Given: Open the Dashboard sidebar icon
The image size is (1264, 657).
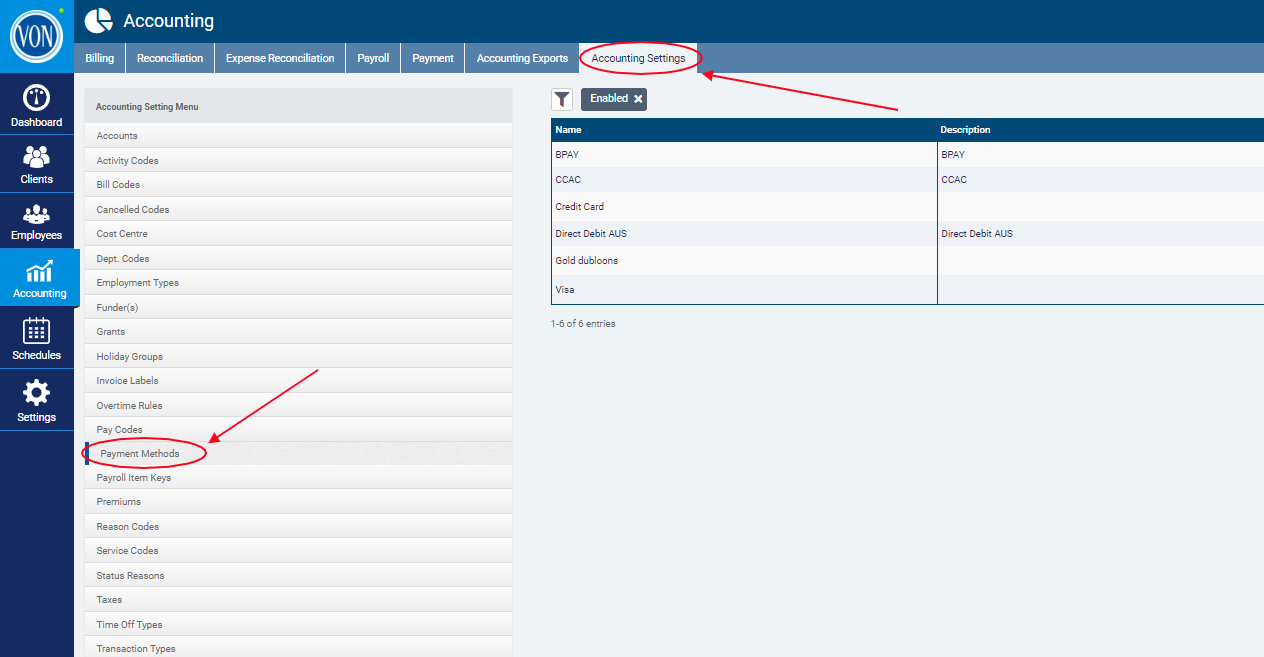Looking at the screenshot, I should click(36, 98).
